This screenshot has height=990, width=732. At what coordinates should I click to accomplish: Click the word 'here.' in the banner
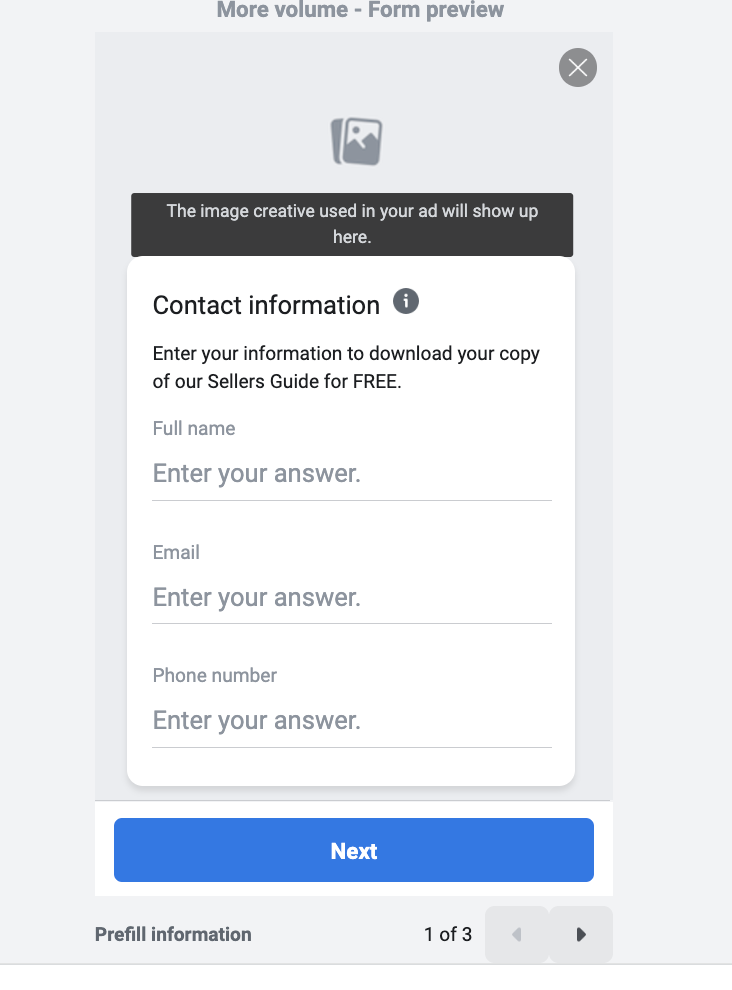(x=352, y=237)
